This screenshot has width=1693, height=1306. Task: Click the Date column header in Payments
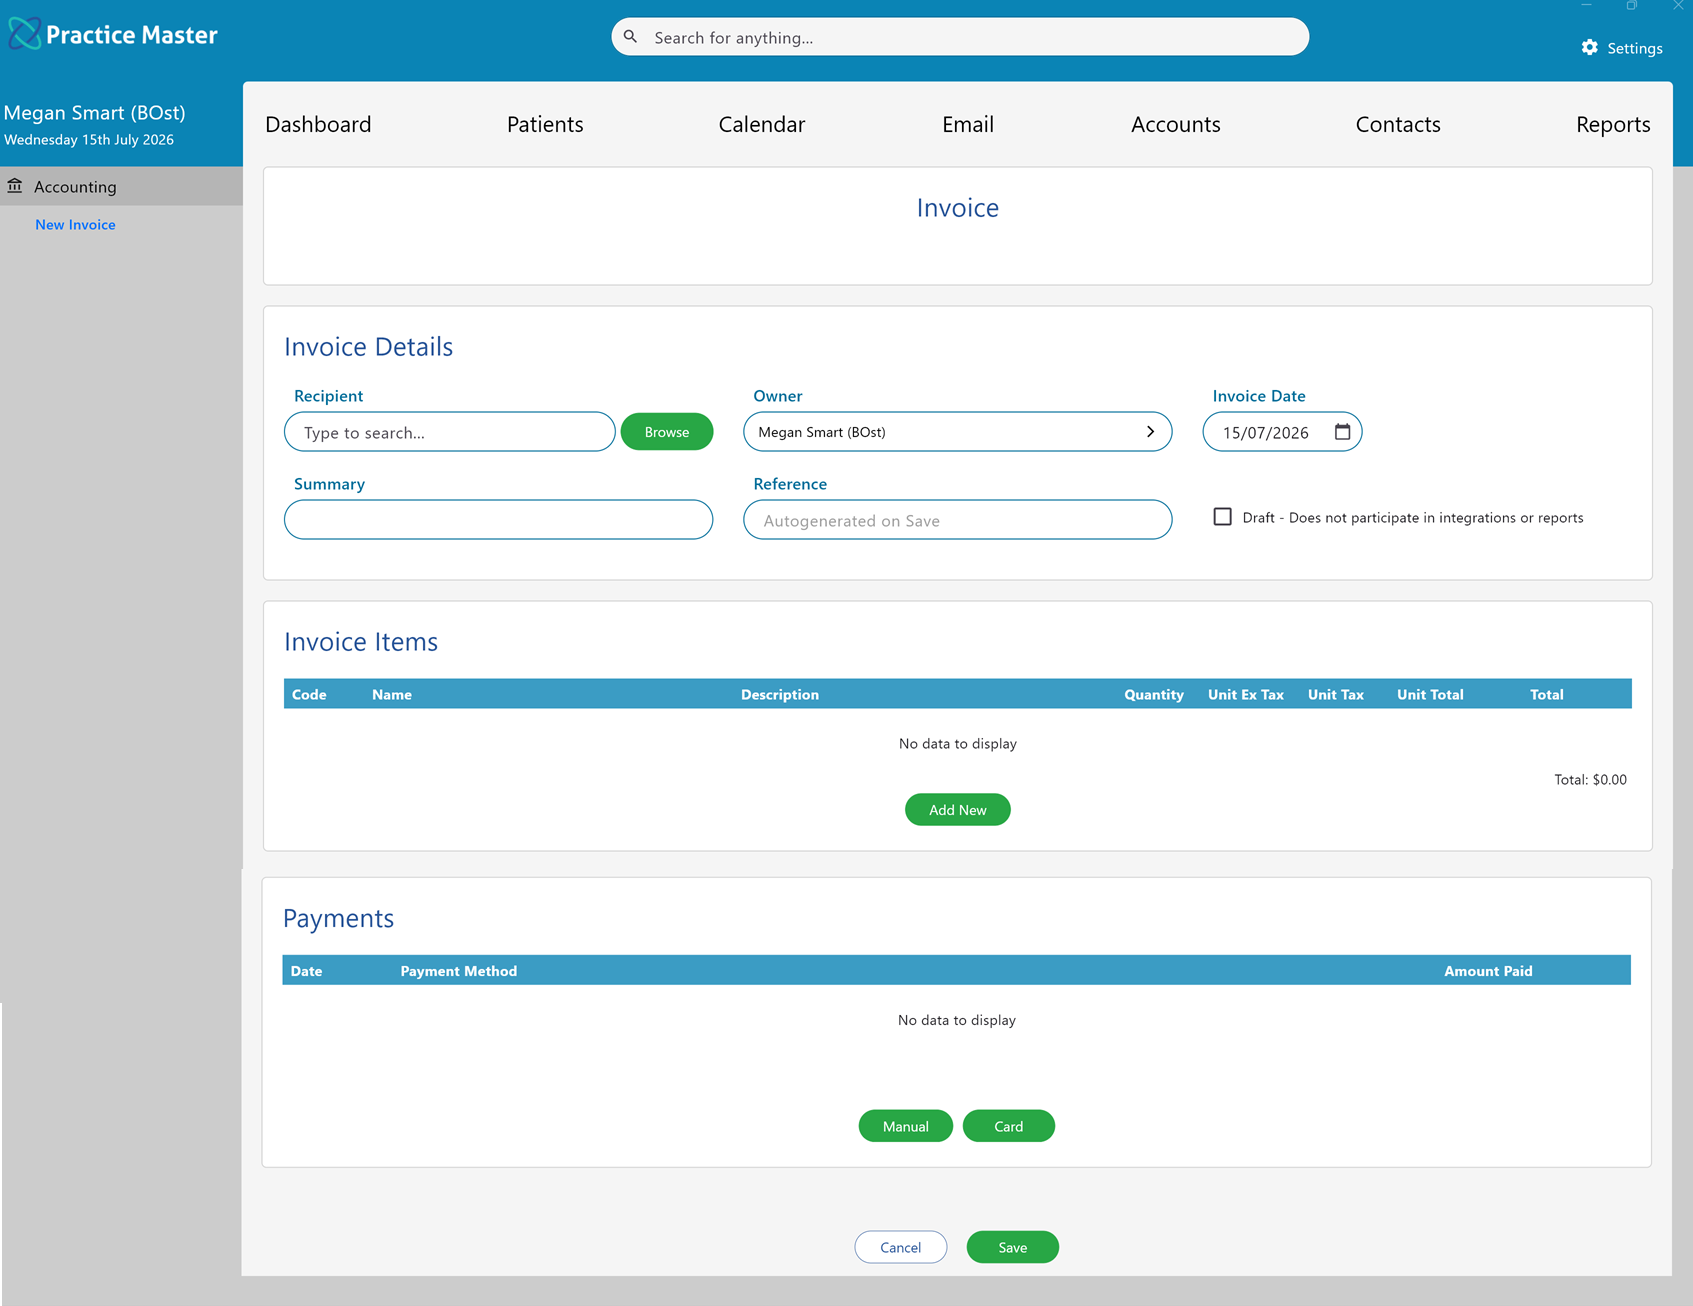tap(306, 971)
